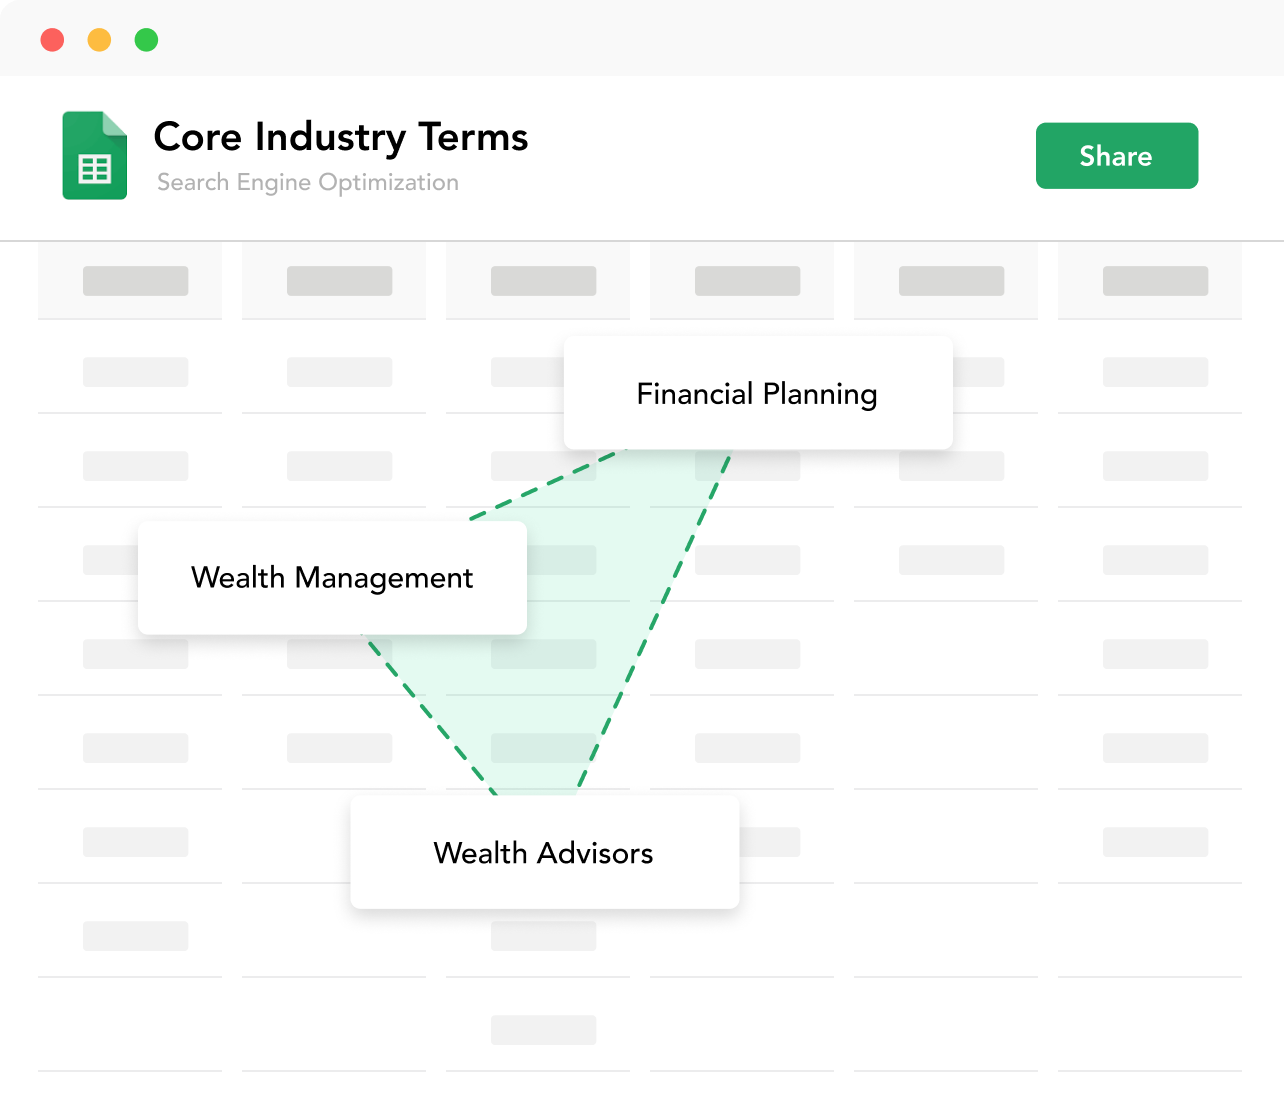The height and width of the screenshot is (1108, 1284).
Task: Select the Wealth Advisors card
Action: click(x=545, y=852)
